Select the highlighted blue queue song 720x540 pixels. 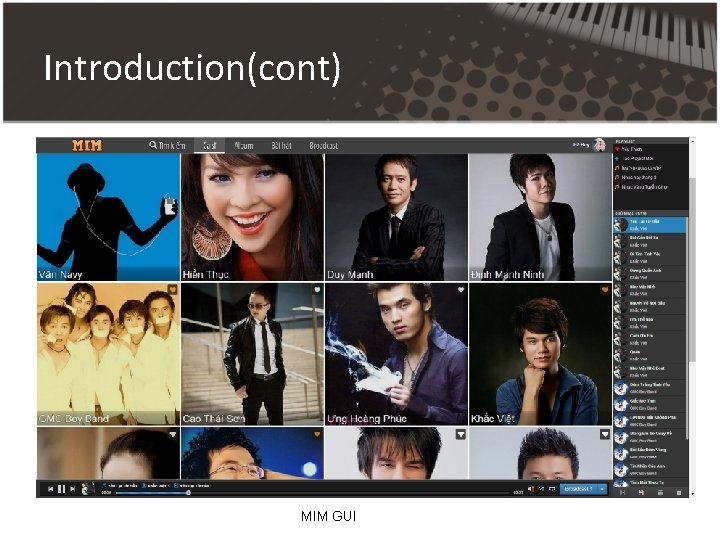point(650,225)
